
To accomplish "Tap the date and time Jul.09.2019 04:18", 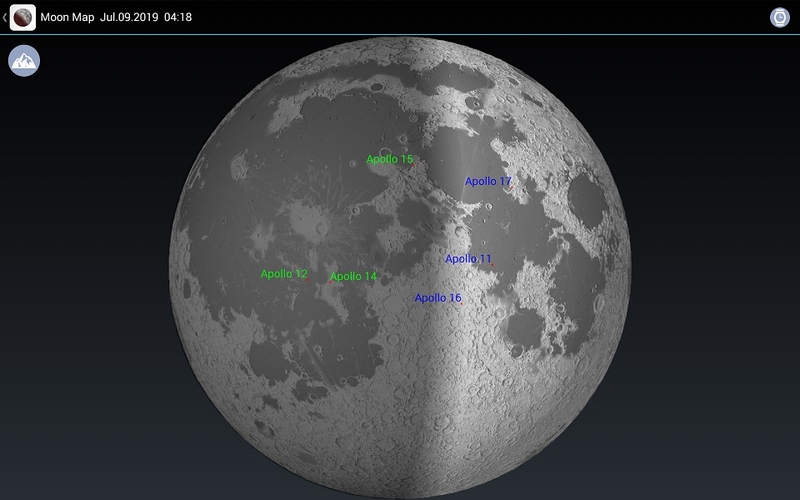I will tap(146, 17).
